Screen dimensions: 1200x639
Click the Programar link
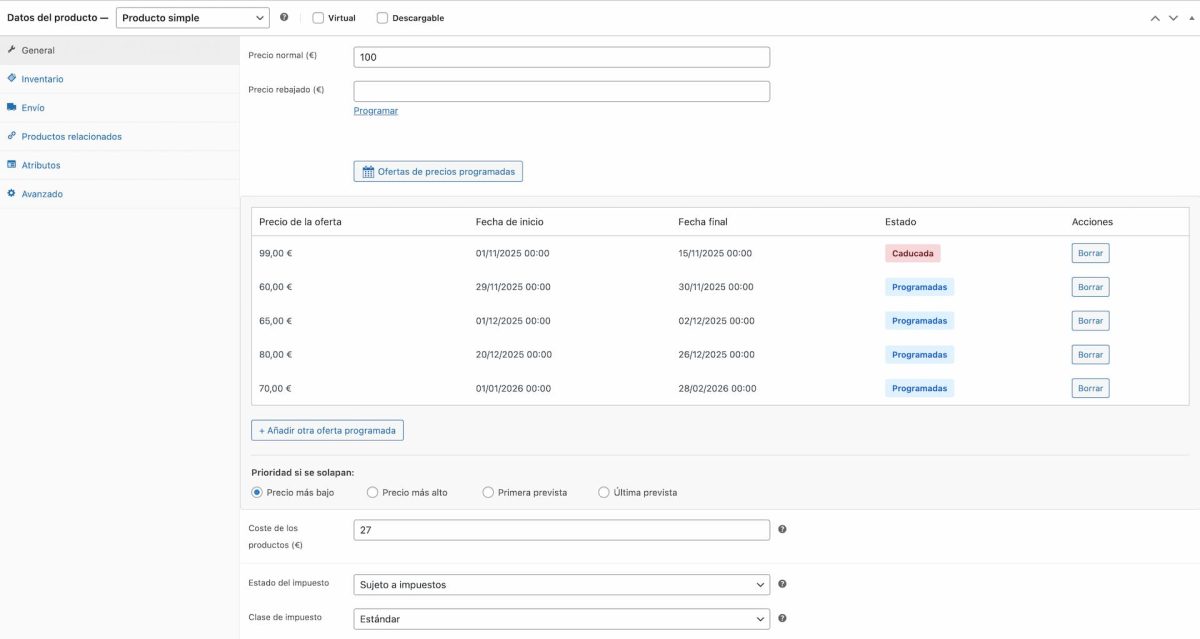tap(375, 110)
